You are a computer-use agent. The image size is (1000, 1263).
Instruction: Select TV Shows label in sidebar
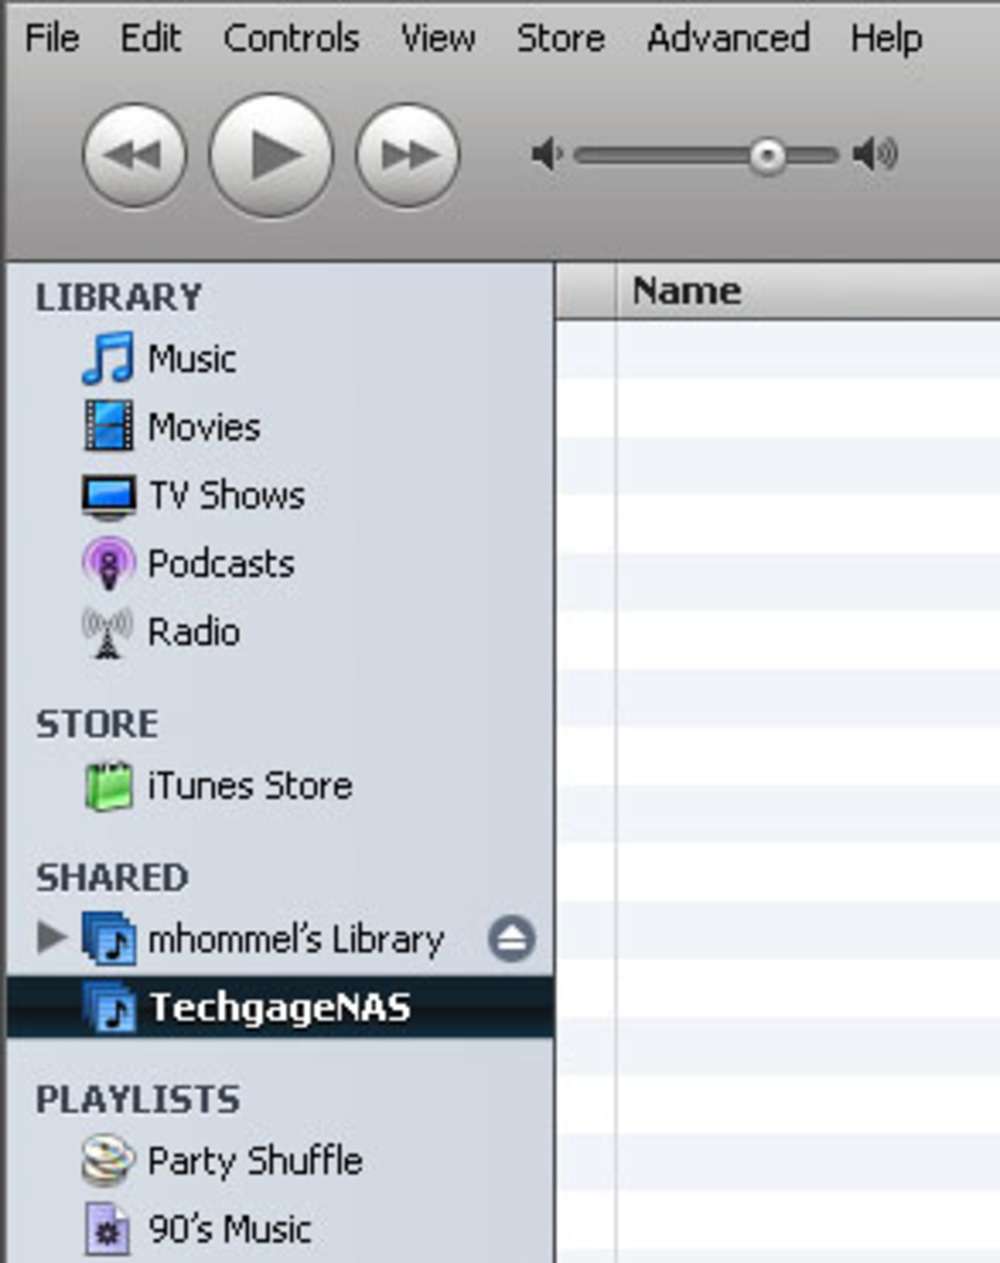coord(227,495)
